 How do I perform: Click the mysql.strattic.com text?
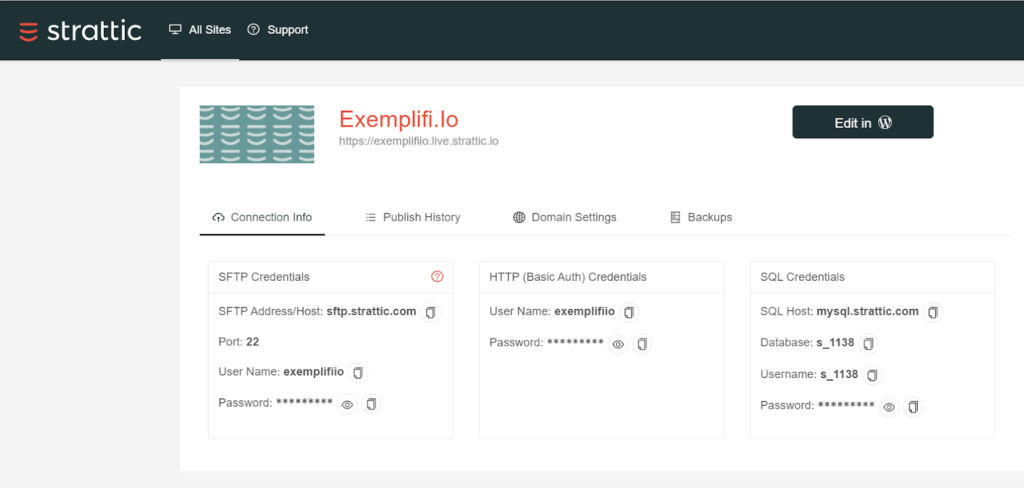(867, 311)
